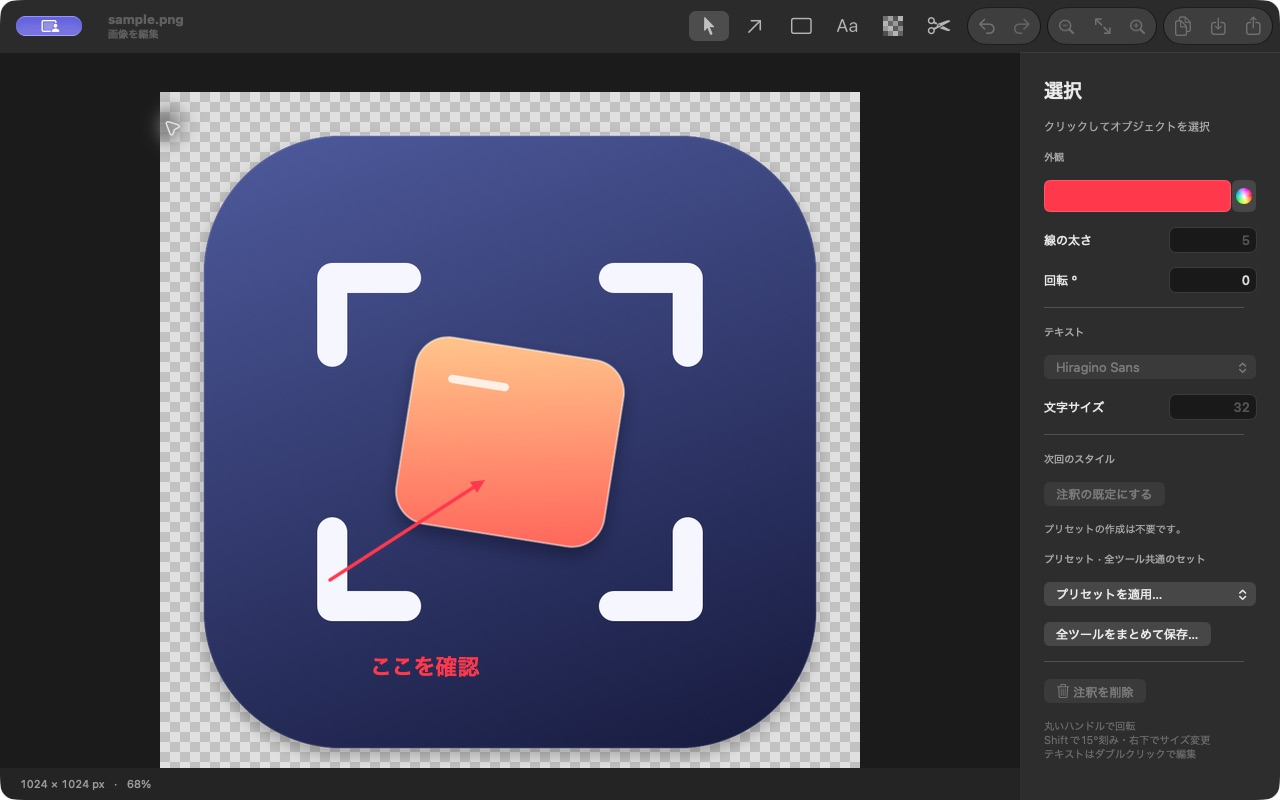The width and height of the screenshot is (1280, 800).
Task: Click the 画像を編集 subtitle text
Action: coord(133,35)
